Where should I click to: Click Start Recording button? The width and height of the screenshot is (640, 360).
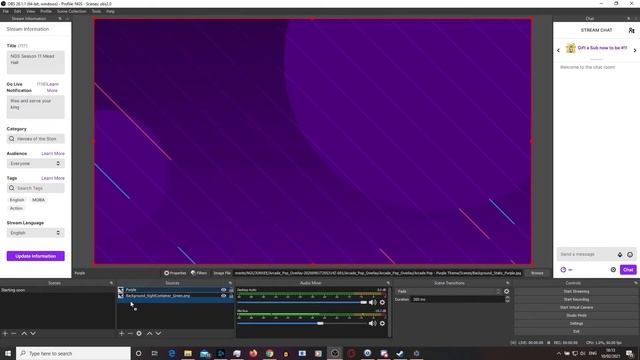(576, 299)
